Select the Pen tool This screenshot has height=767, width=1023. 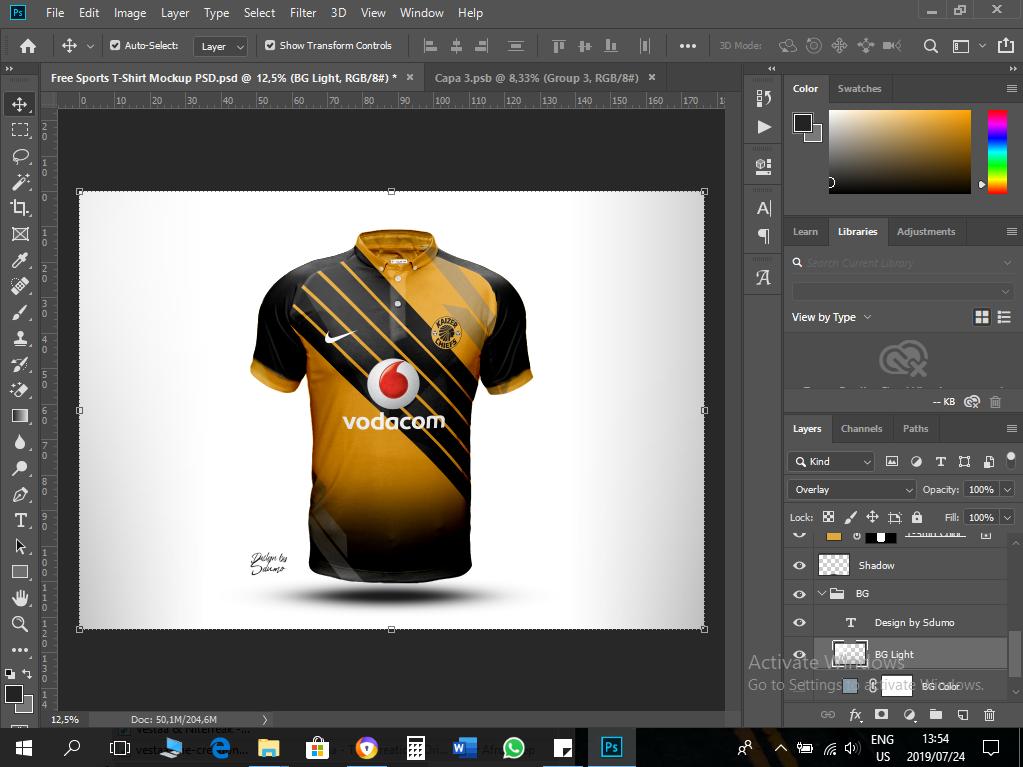tap(20, 494)
